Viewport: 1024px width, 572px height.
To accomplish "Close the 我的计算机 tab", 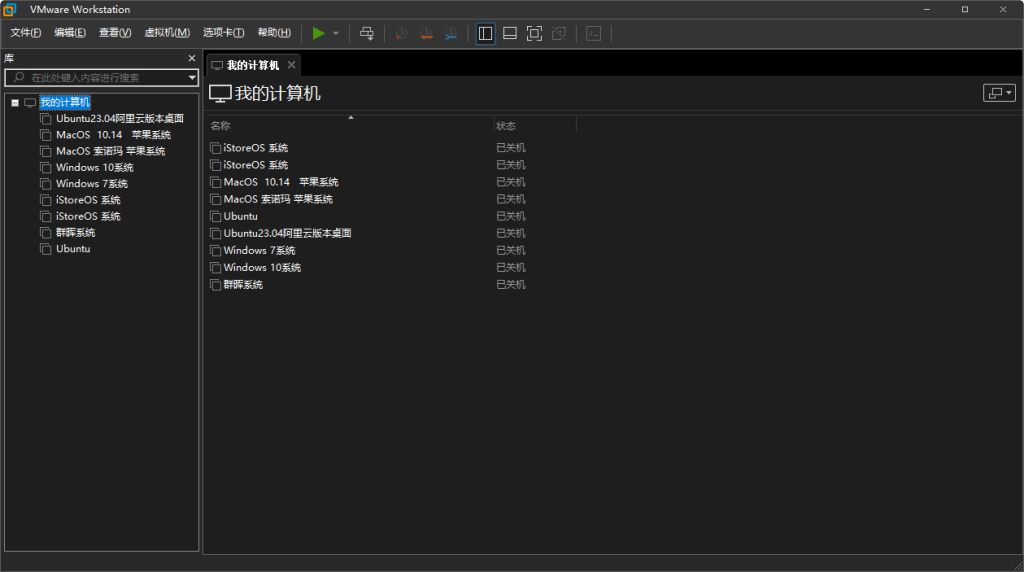I will coord(292,65).
